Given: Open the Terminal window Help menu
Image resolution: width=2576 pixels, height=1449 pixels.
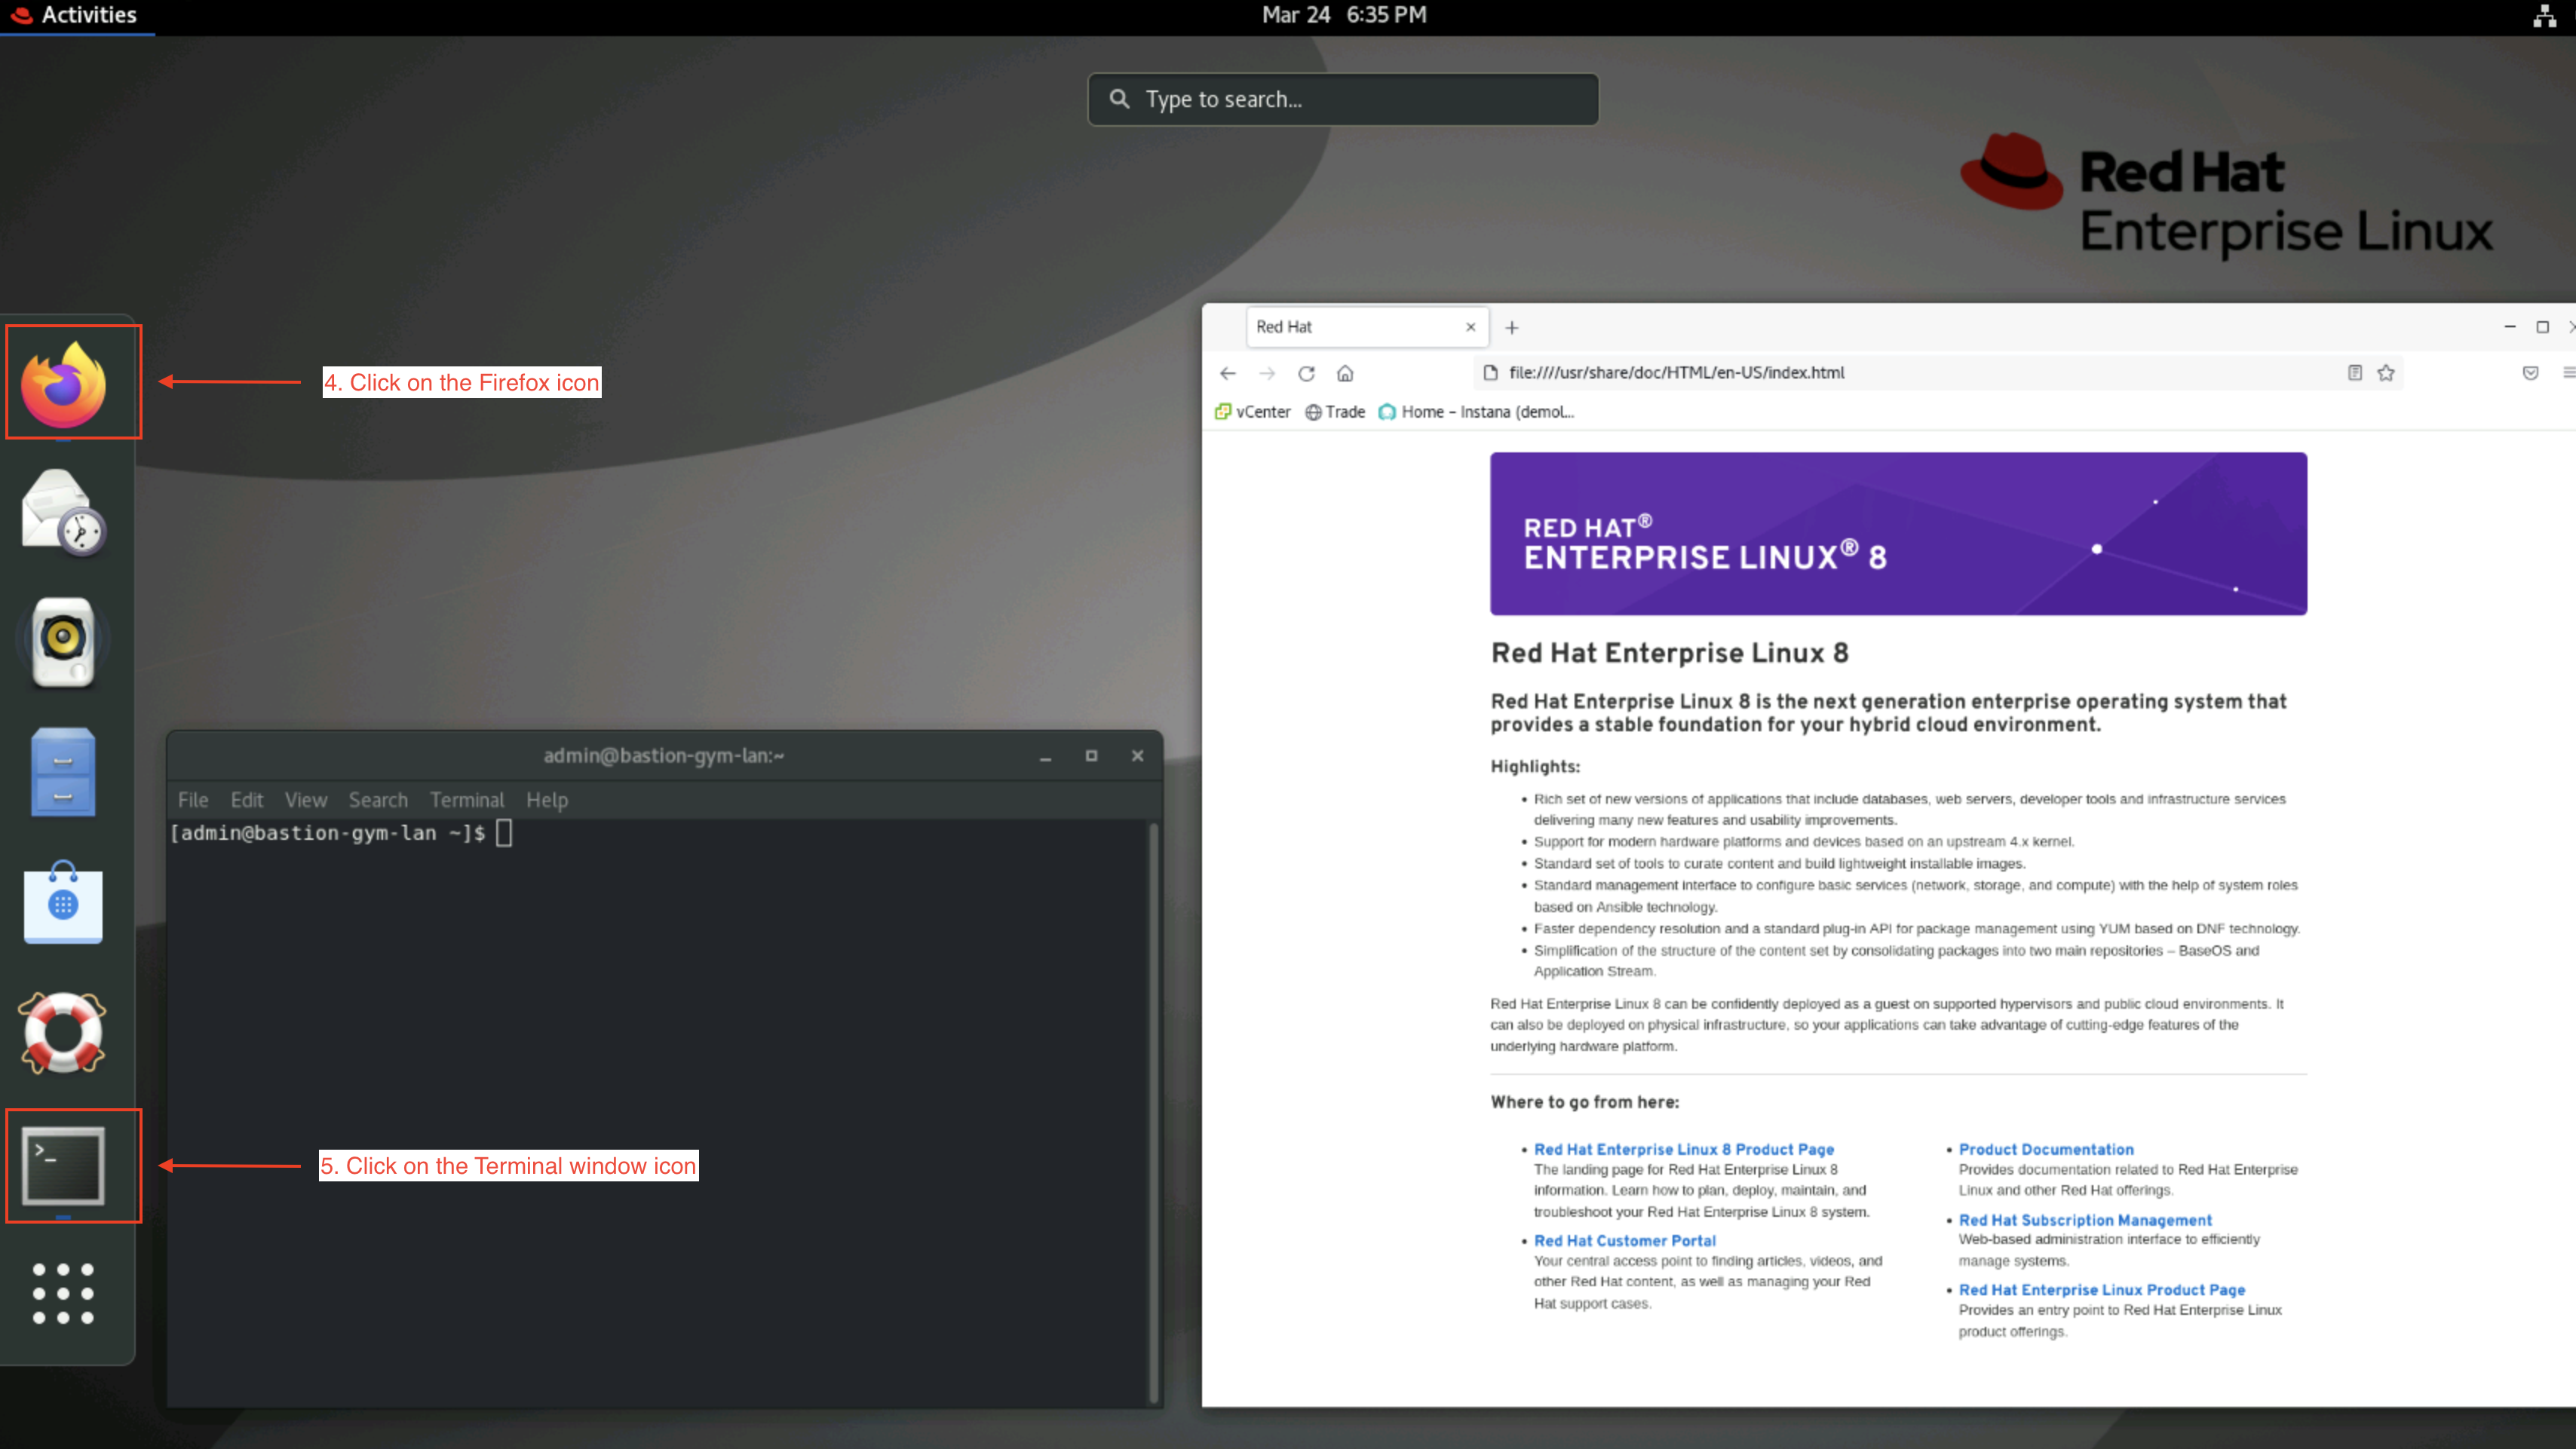Looking at the screenshot, I should pyautogui.click(x=547, y=800).
